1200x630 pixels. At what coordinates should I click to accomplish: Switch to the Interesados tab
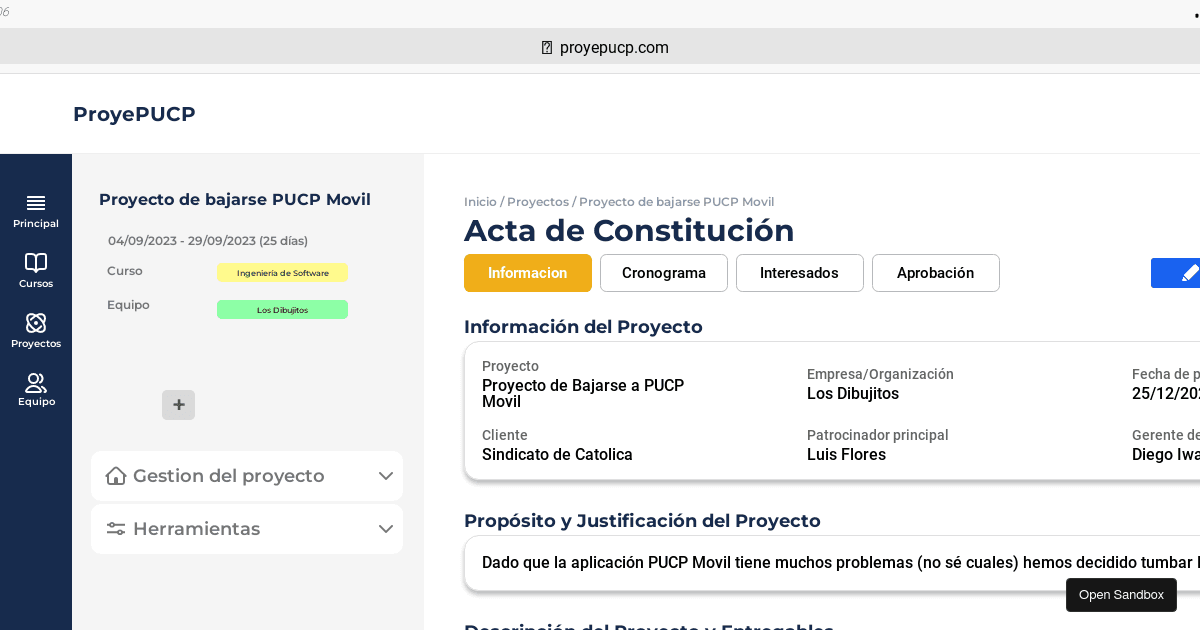click(800, 273)
